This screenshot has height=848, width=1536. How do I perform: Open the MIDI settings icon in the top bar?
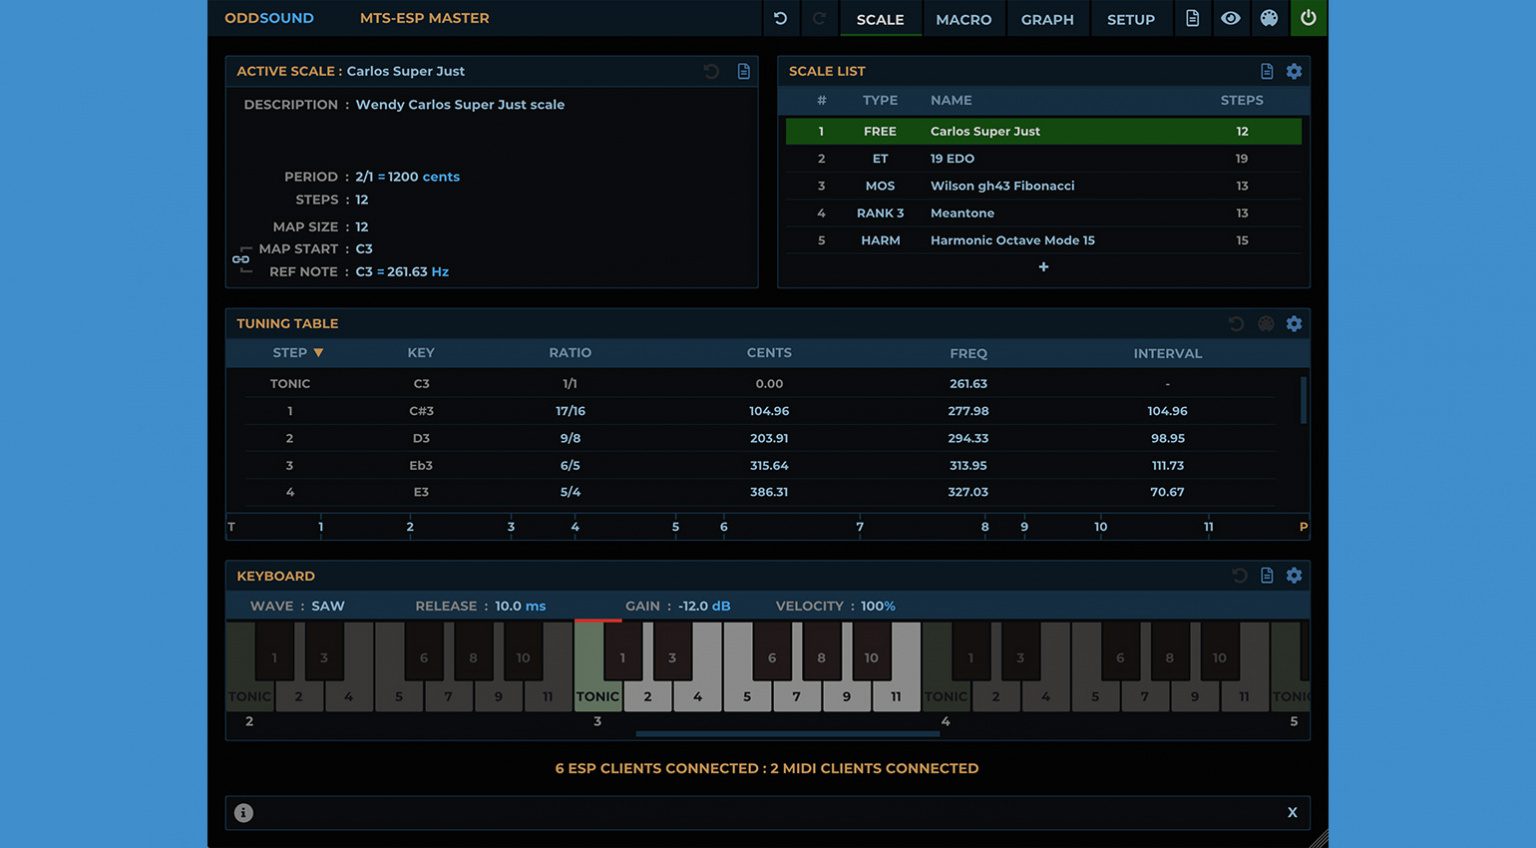click(x=1269, y=18)
